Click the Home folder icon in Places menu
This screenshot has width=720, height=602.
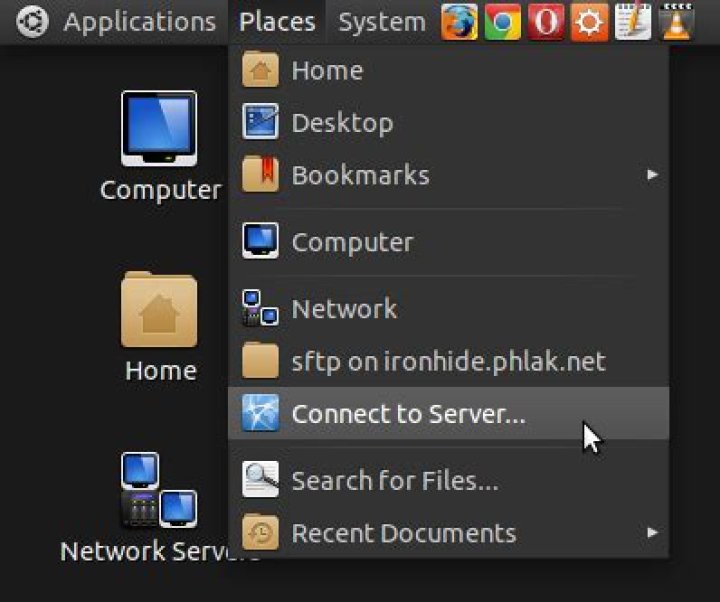[260, 70]
